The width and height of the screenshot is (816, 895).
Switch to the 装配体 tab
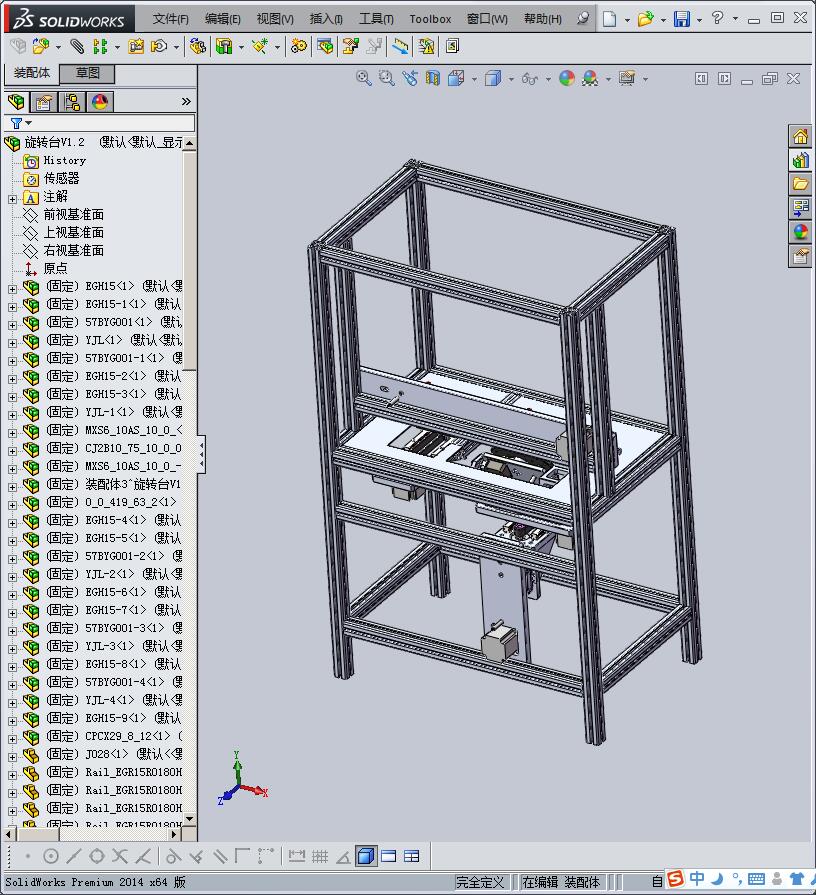coord(32,73)
